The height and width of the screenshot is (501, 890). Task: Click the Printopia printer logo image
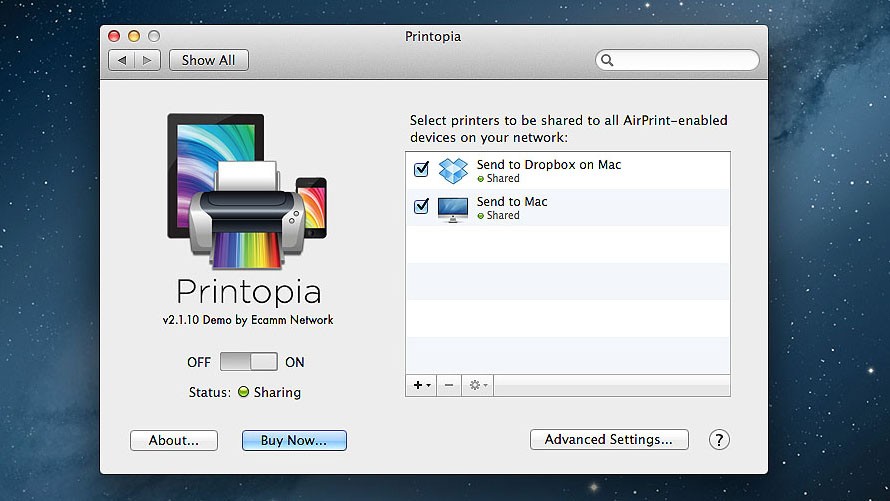(x=246, y=192)
